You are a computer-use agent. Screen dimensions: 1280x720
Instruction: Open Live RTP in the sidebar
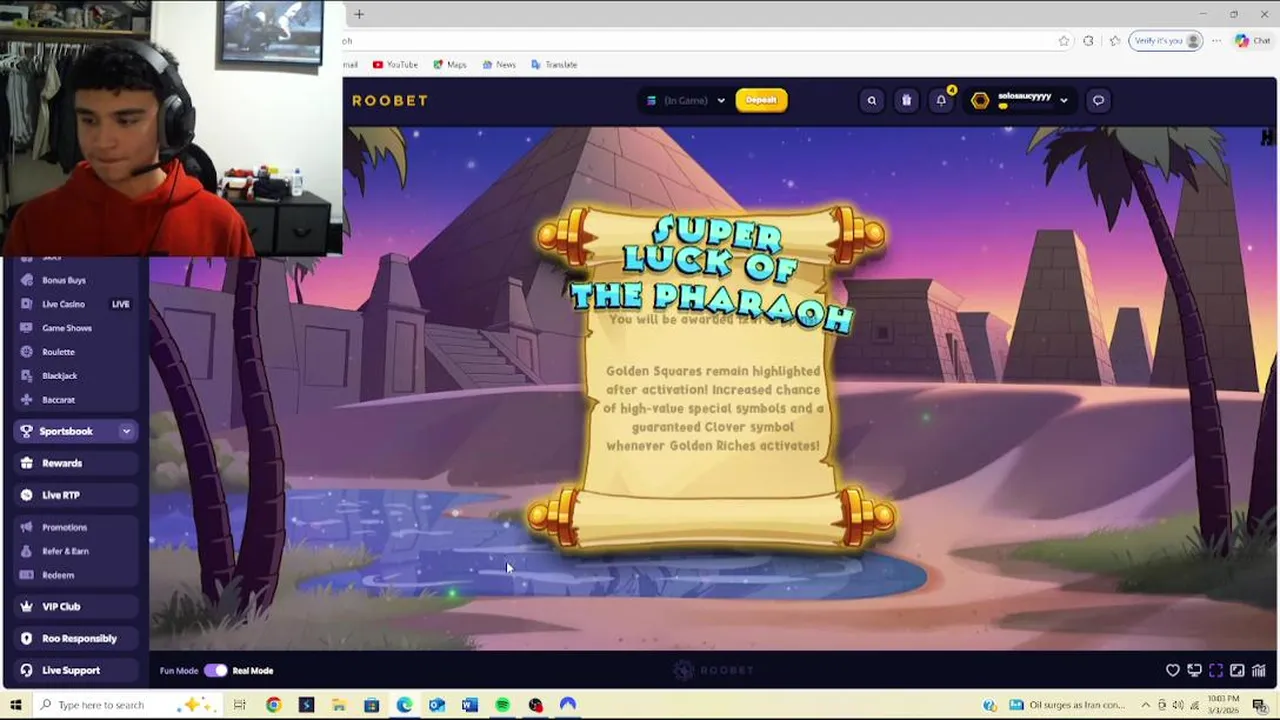pyautogui.click(x=76, y=495)
